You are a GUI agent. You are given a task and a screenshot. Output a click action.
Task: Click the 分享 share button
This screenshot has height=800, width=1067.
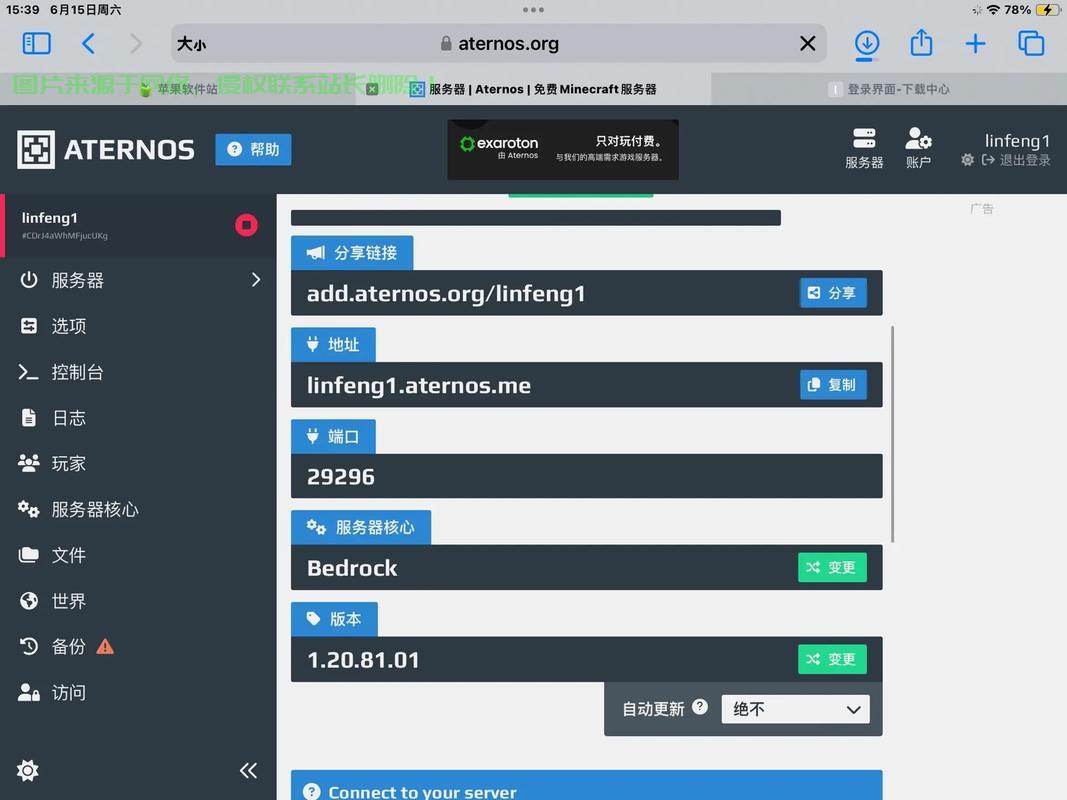point(833,293)
